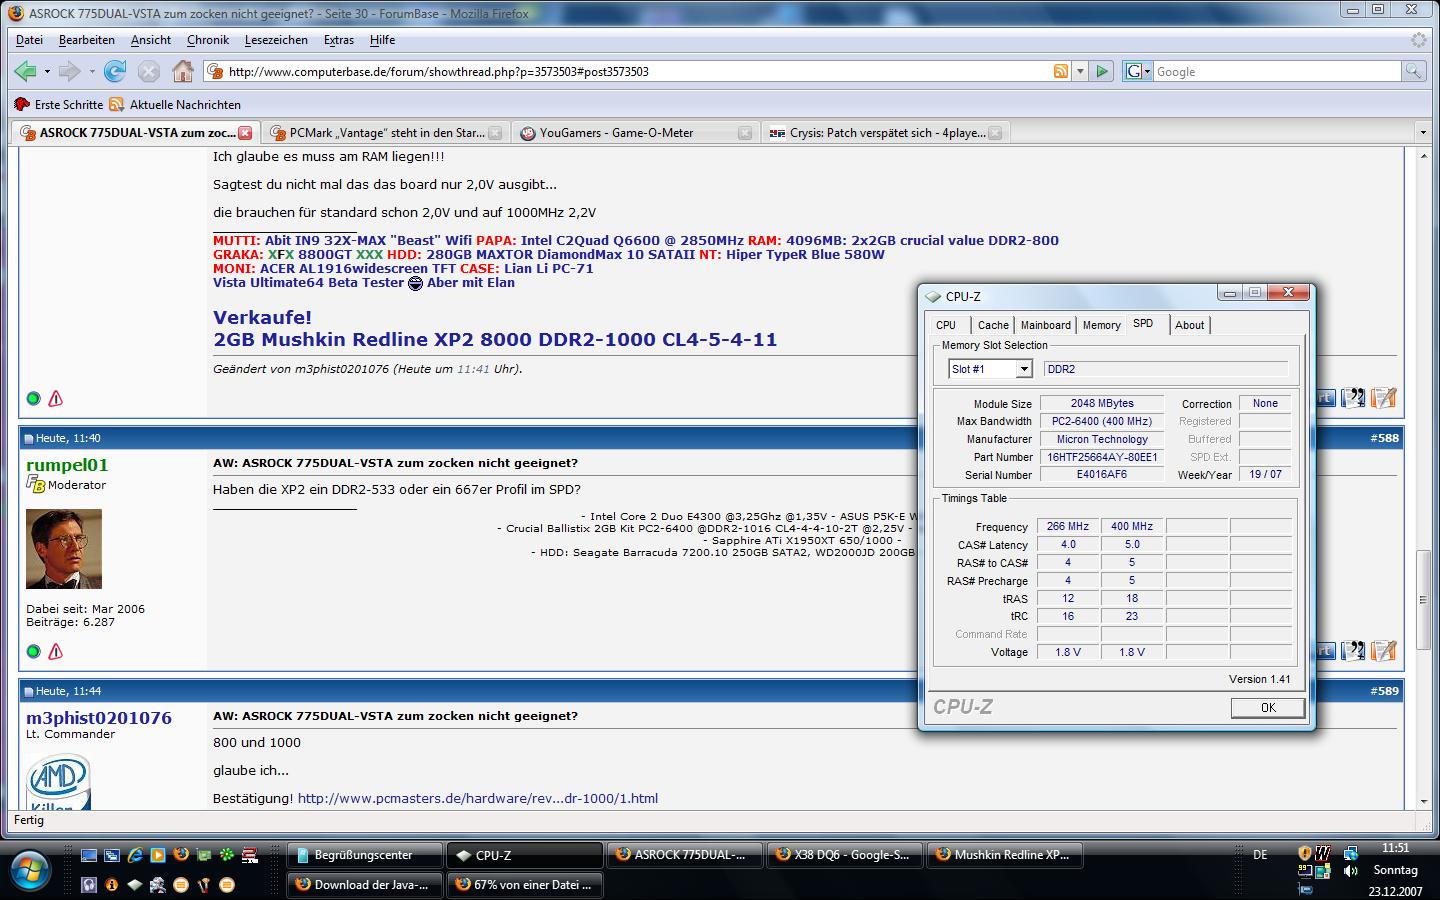
Task: Click rumpel01's avatar picture
Action: (64, 549)
